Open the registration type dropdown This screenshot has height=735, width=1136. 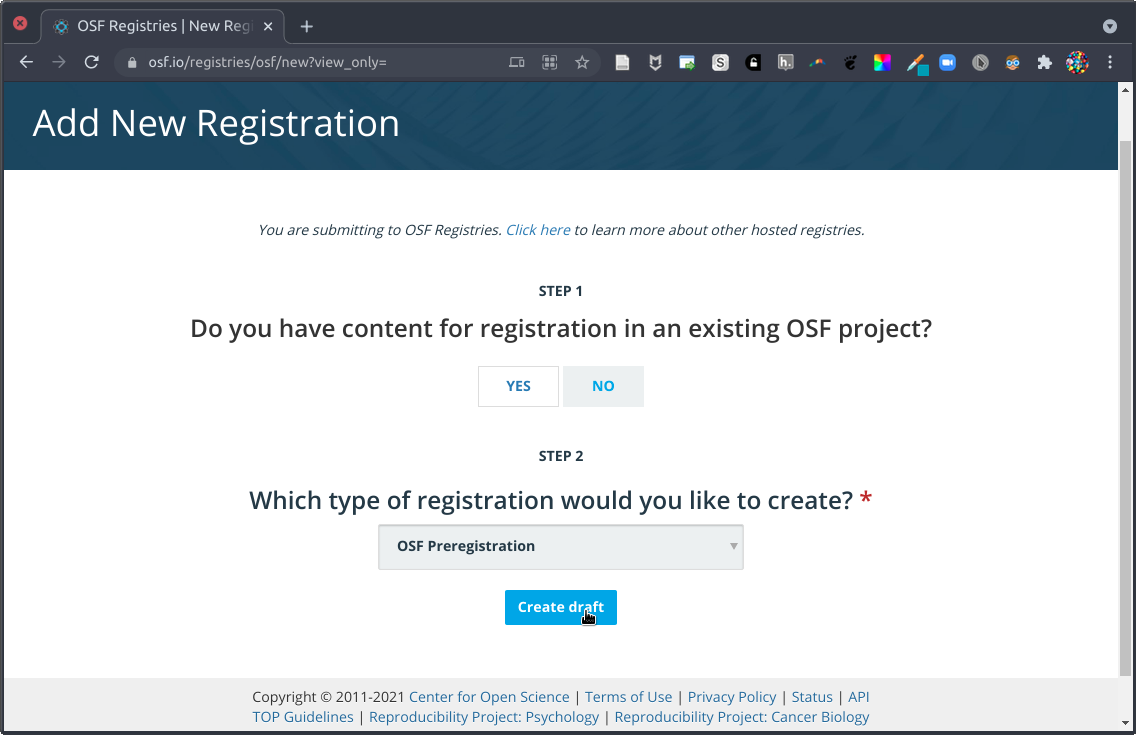pos(560,547)
